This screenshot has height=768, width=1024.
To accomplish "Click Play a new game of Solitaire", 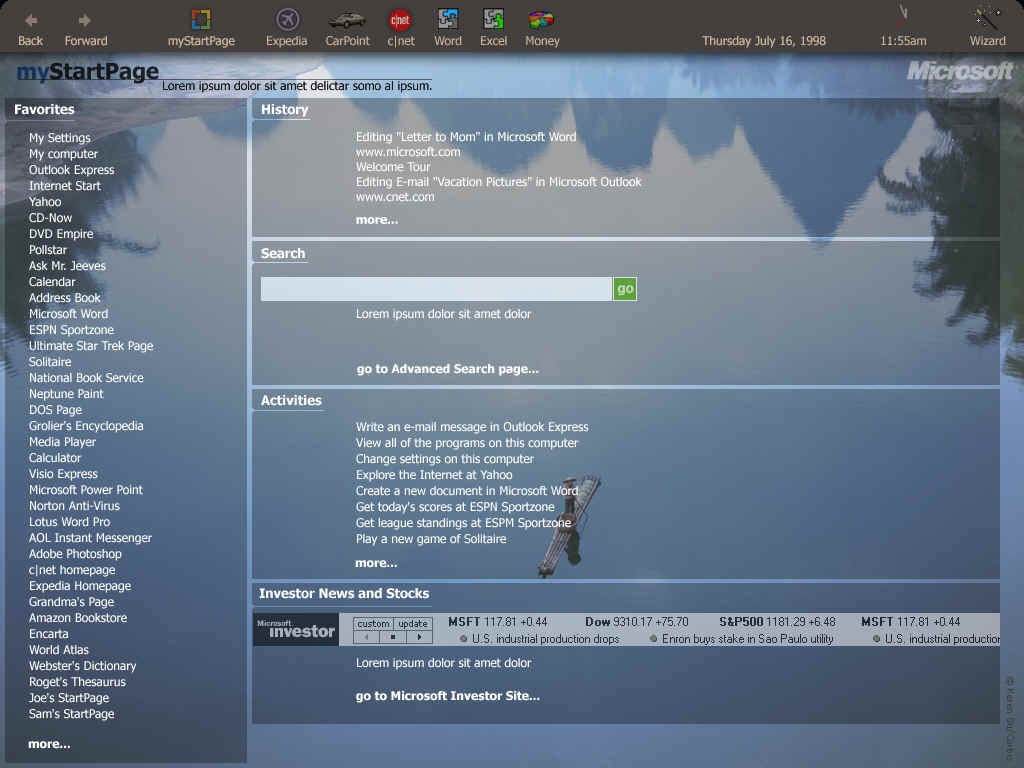I will 430,539.
